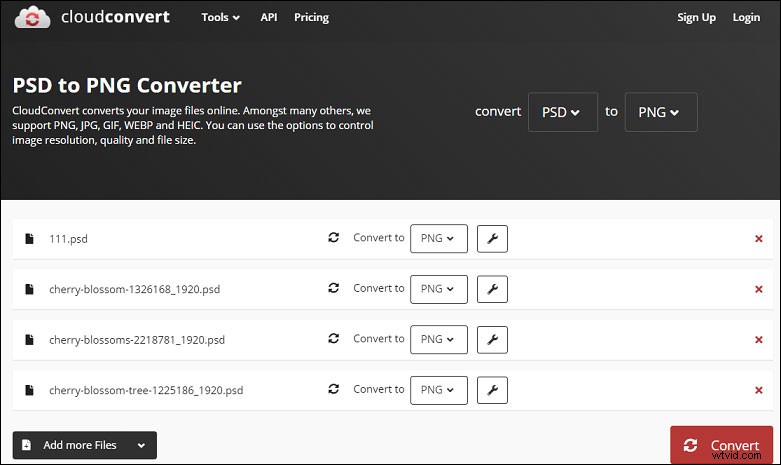Remove cherry-blossom-tree-1225186_1920.psd with red X

tap(759, 390)
